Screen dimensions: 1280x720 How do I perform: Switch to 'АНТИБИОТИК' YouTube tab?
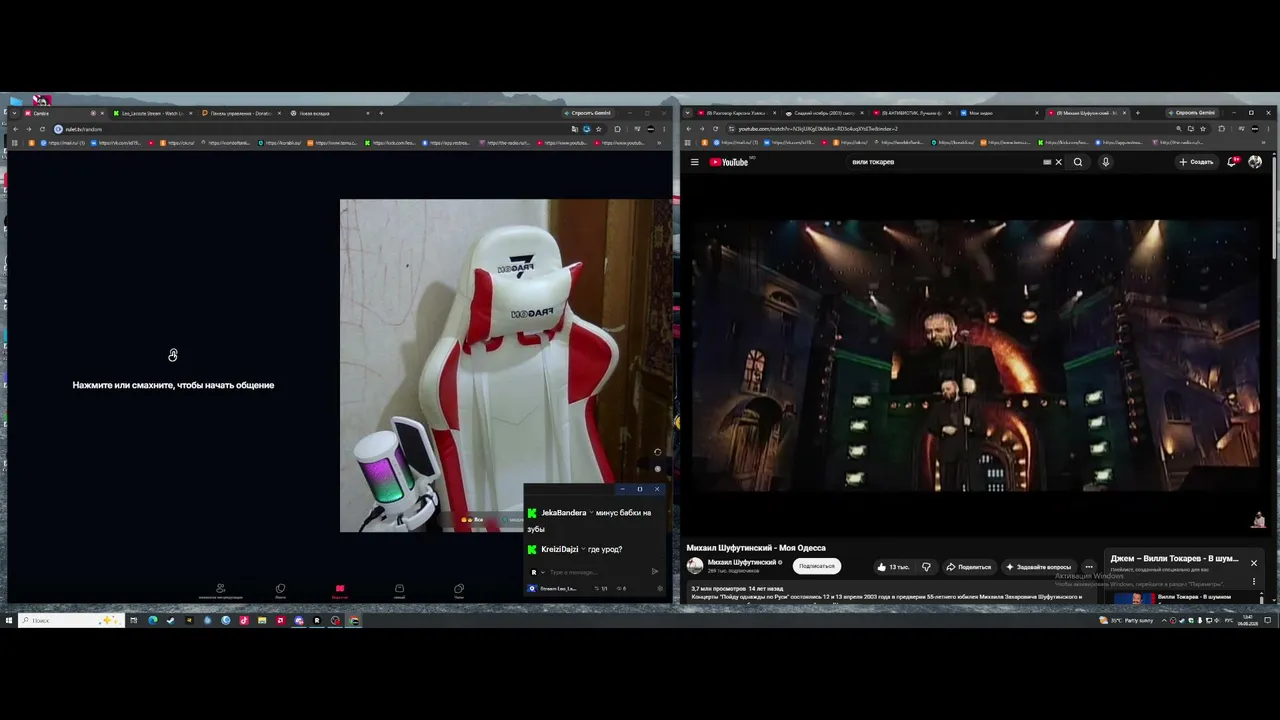coord(910,113)
